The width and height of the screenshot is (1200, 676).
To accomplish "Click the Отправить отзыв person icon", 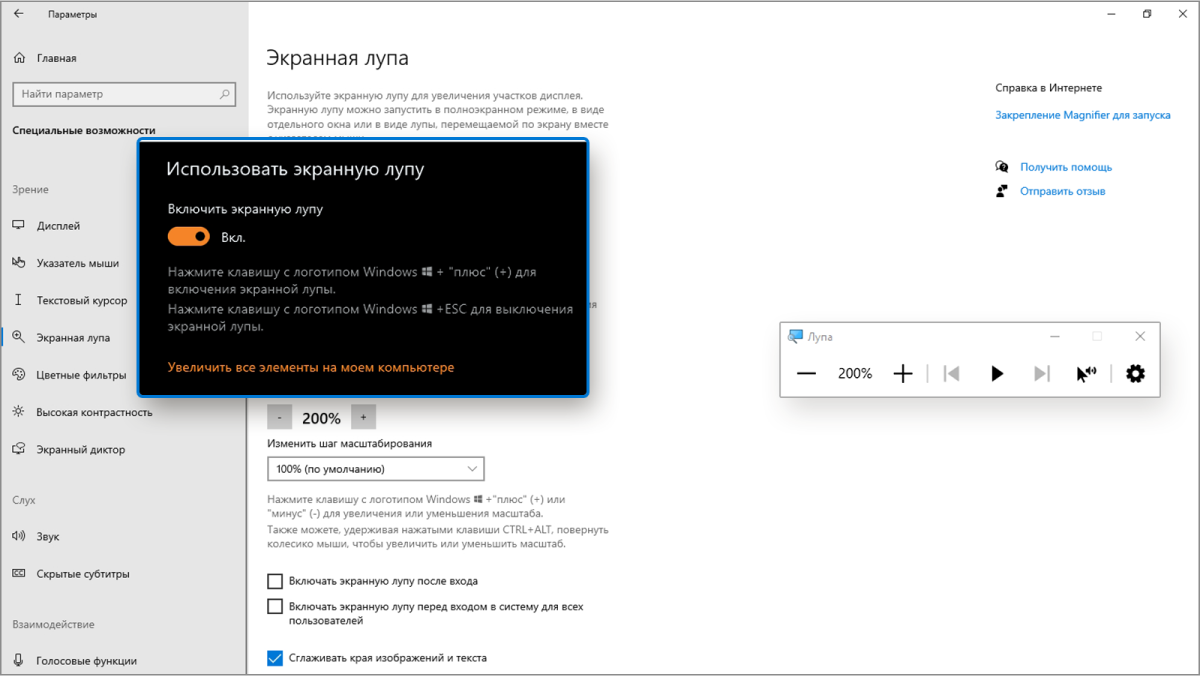I will click(1002, 191).
